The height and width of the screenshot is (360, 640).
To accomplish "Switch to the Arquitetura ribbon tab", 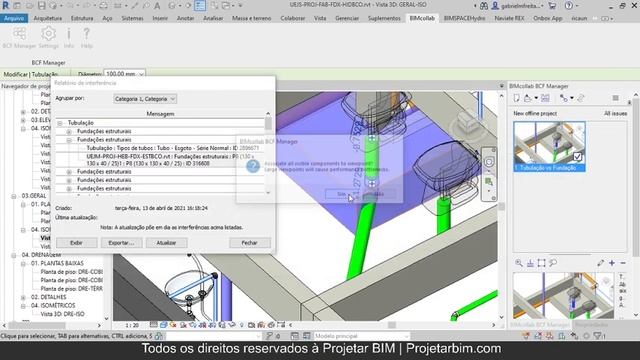I will point(48,18).
